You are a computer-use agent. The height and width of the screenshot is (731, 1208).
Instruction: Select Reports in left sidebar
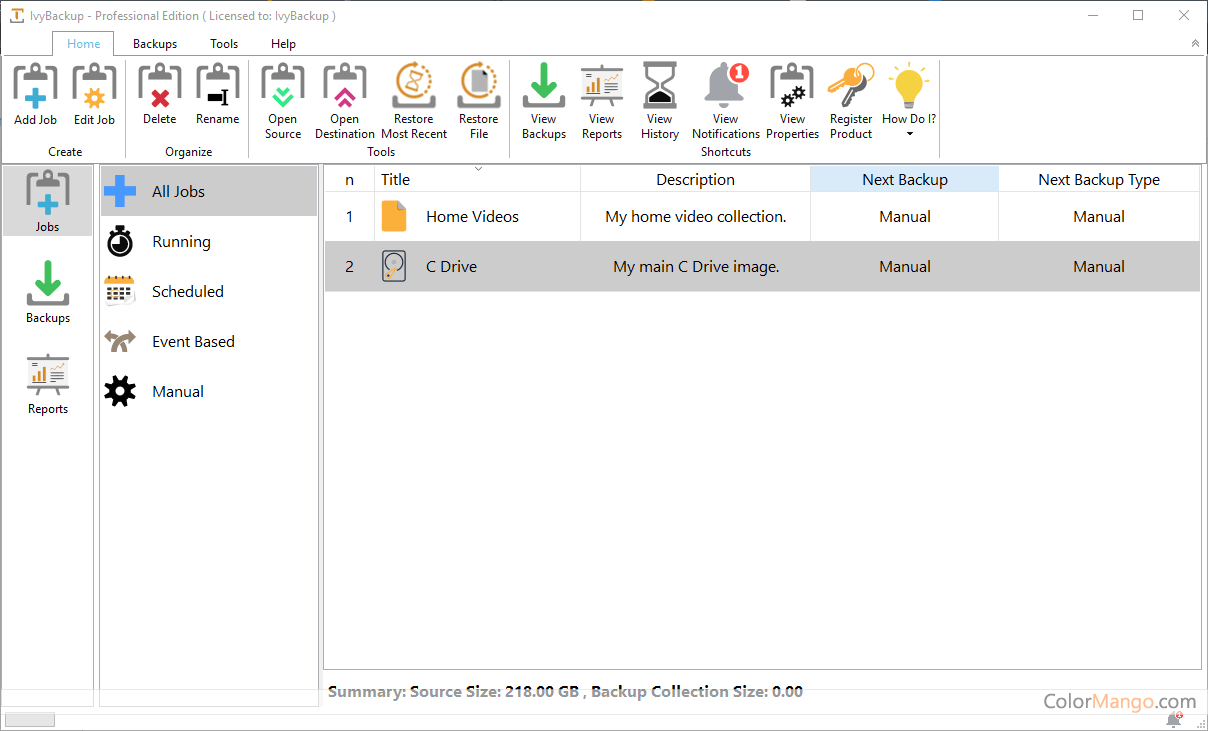click(x=48, y=384)
